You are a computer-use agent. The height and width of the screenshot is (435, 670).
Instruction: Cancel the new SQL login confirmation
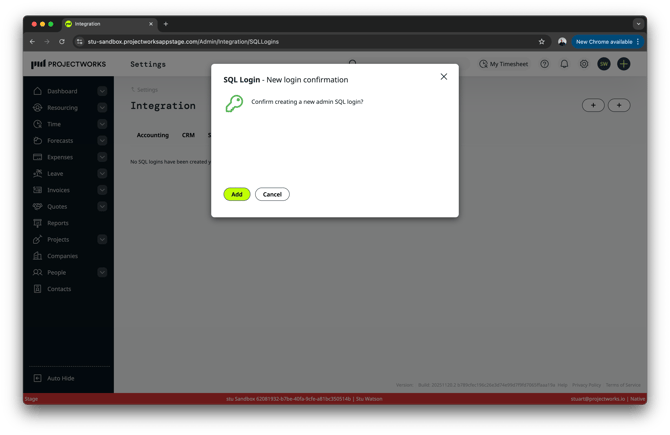point(272,194)
